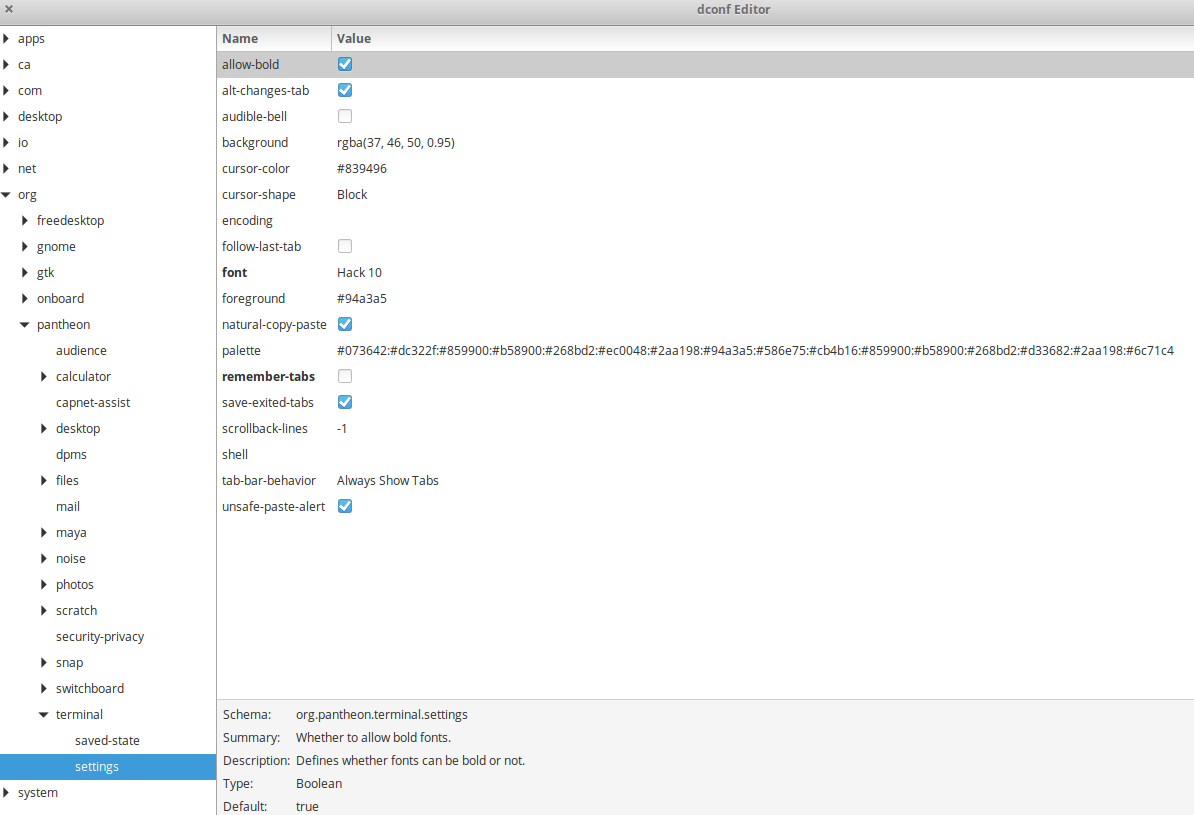Expand the gnome node in sidebar
Screen dimensions: 1194x815
pyautogui.click(x=25, y=246)
